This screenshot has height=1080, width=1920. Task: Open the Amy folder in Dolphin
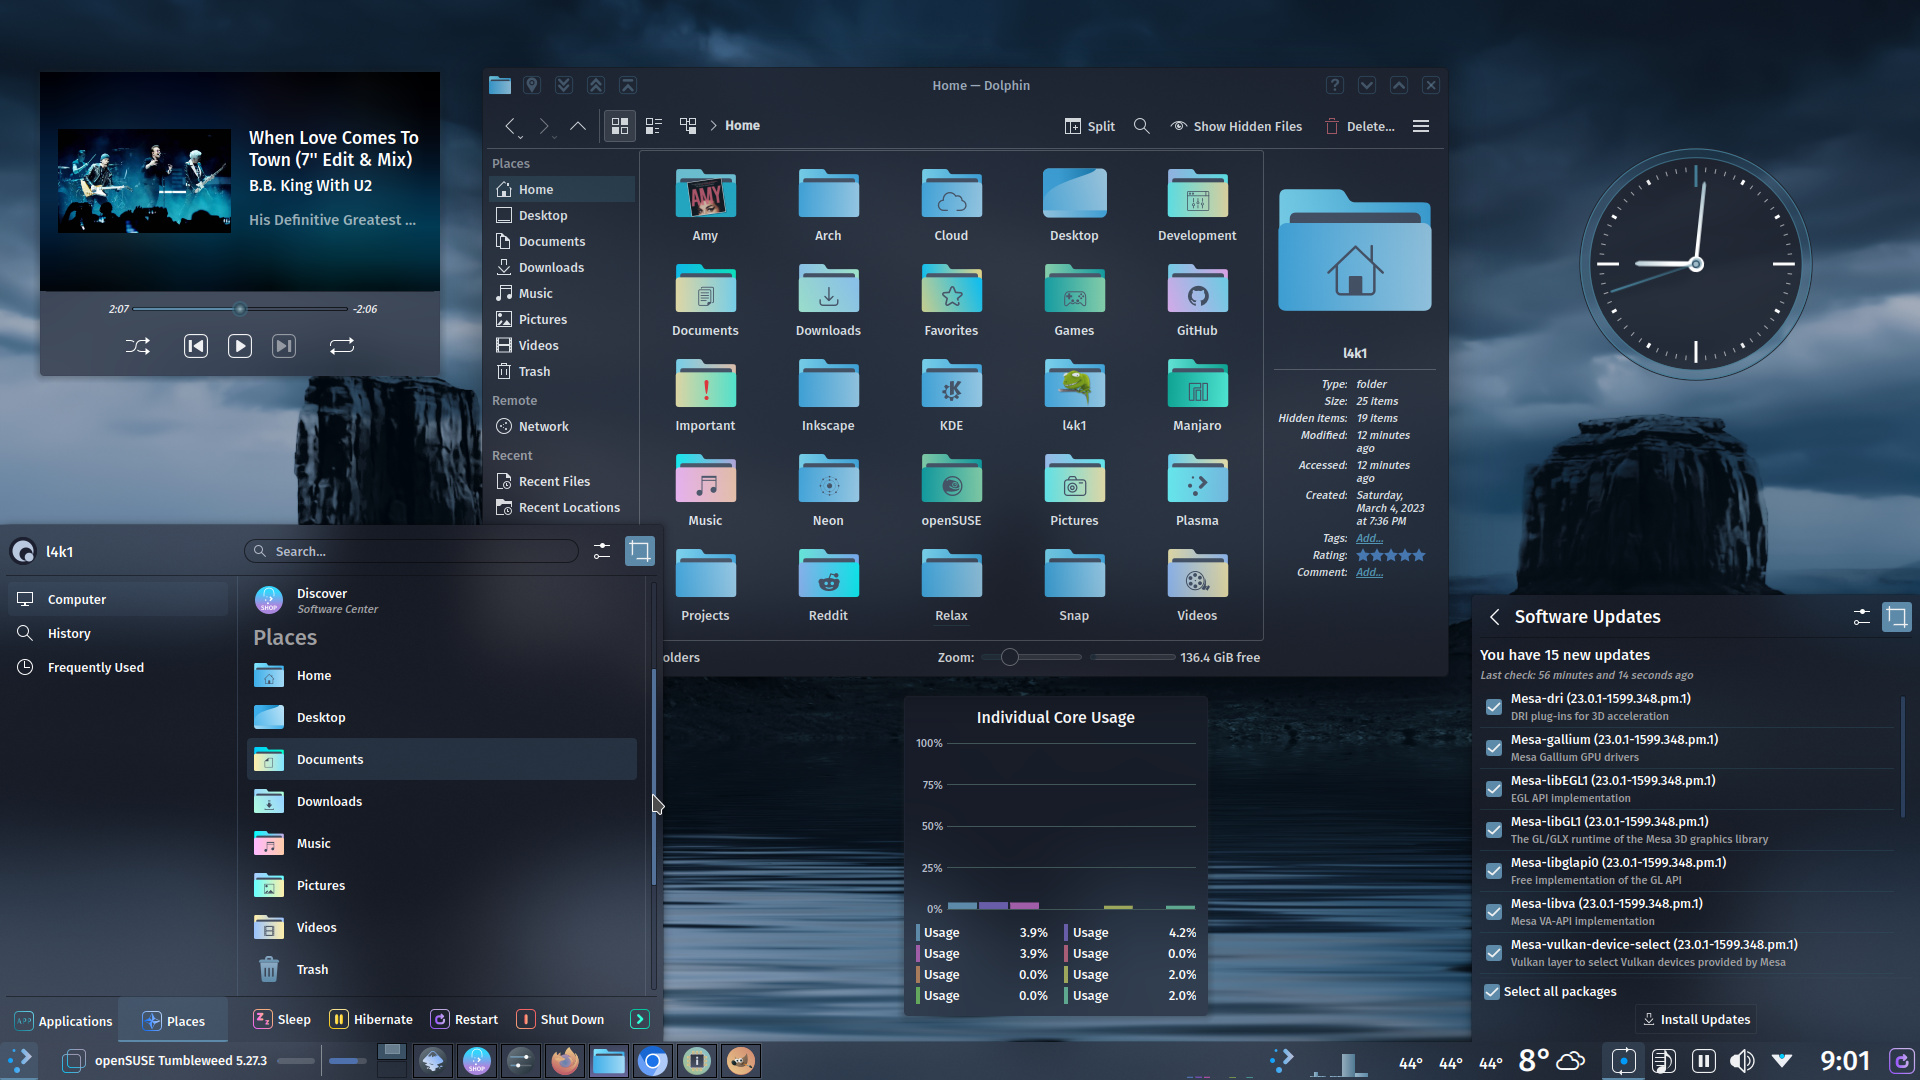[705, 205]
